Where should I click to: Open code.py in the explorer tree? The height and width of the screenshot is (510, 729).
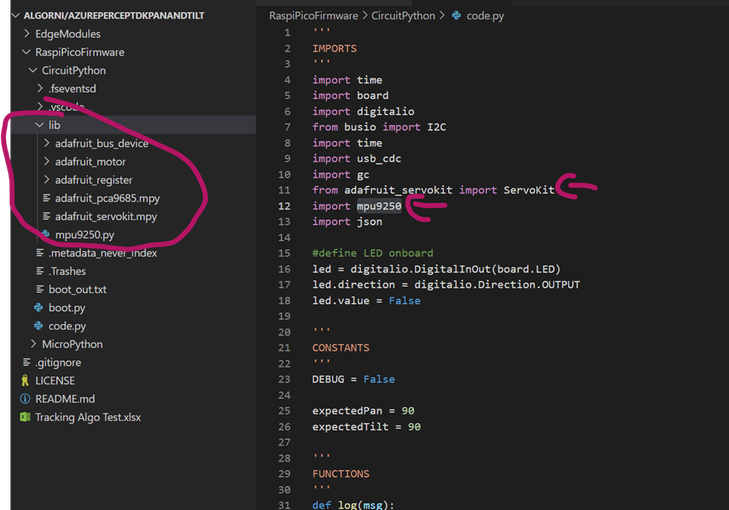coord(67,326)
